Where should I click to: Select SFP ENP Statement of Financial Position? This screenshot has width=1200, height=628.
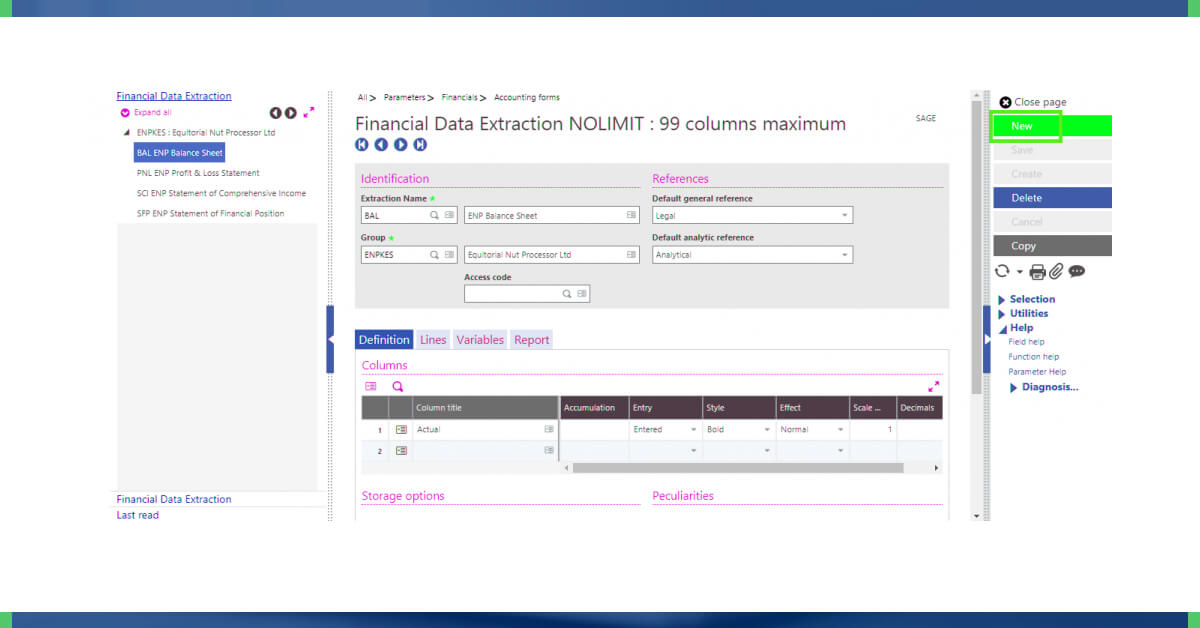pyautogui.click(x=210, y=213)
